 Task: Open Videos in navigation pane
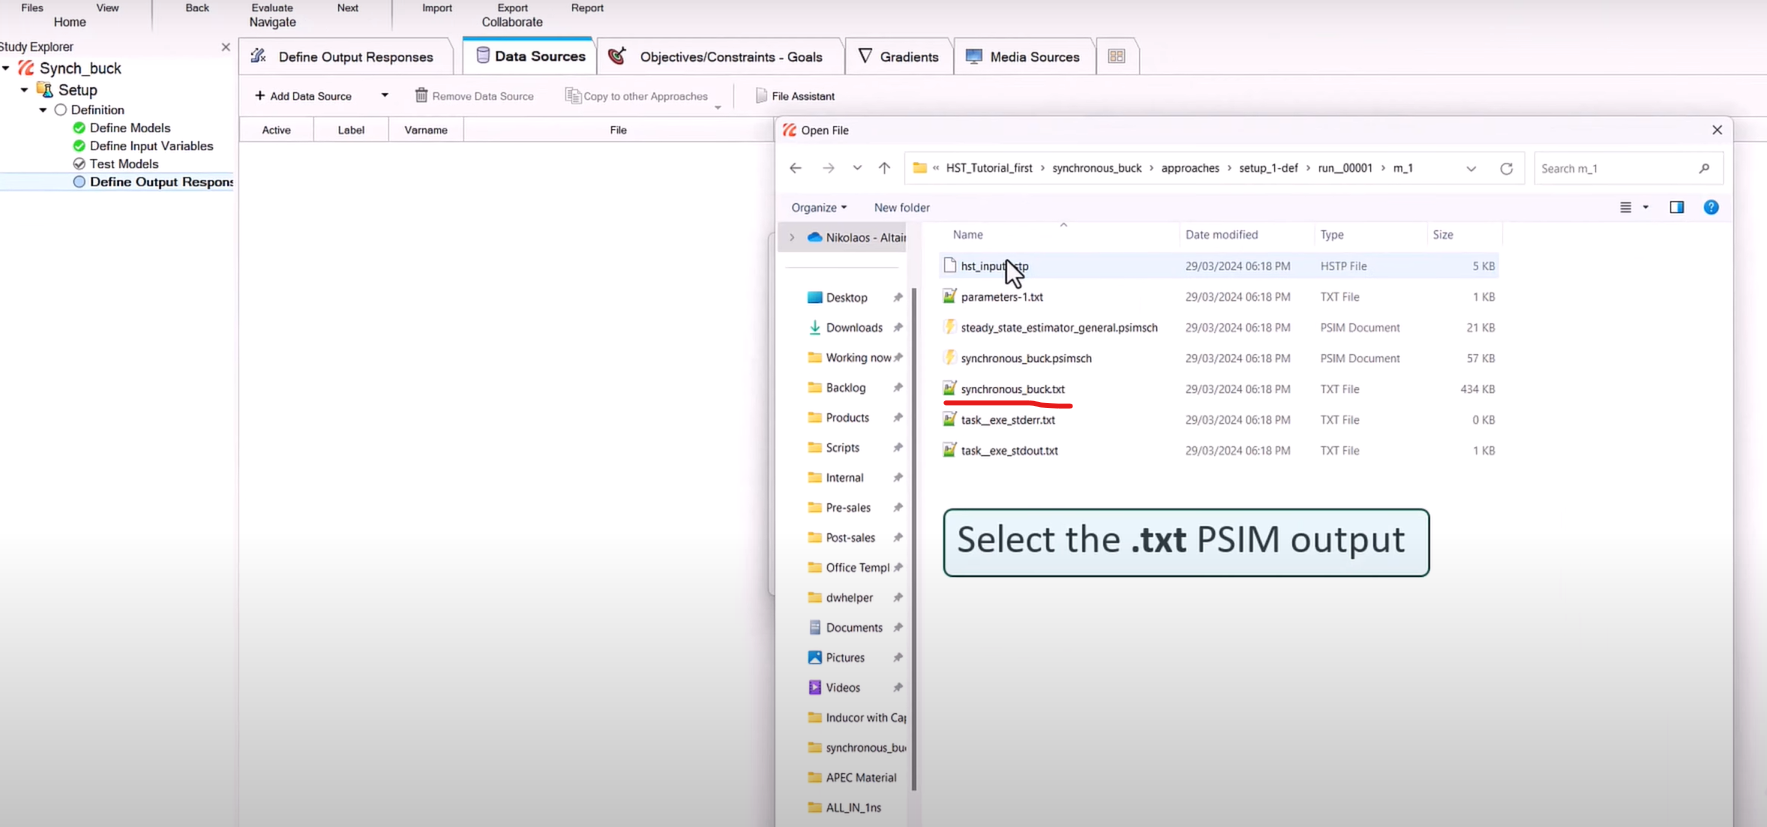(x=842, y=688)
